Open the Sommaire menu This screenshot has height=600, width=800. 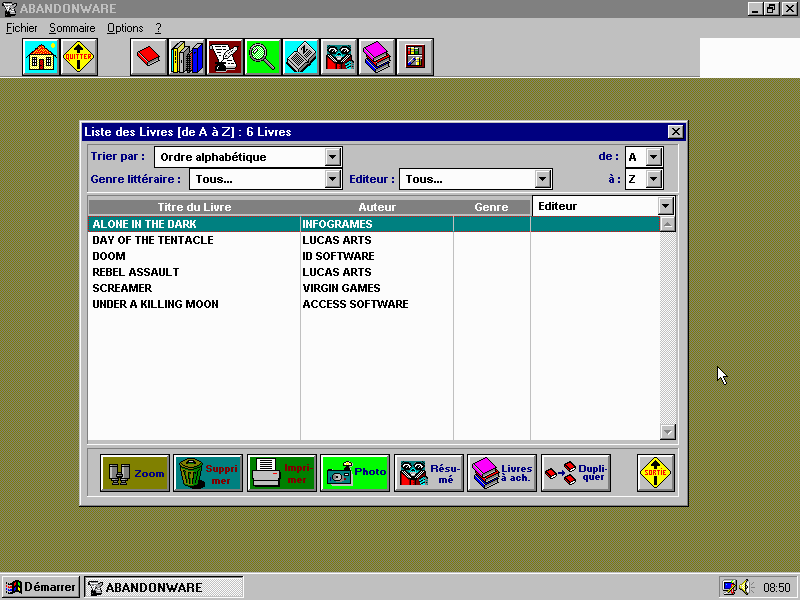pyautogui.click(x=72, y=28)
